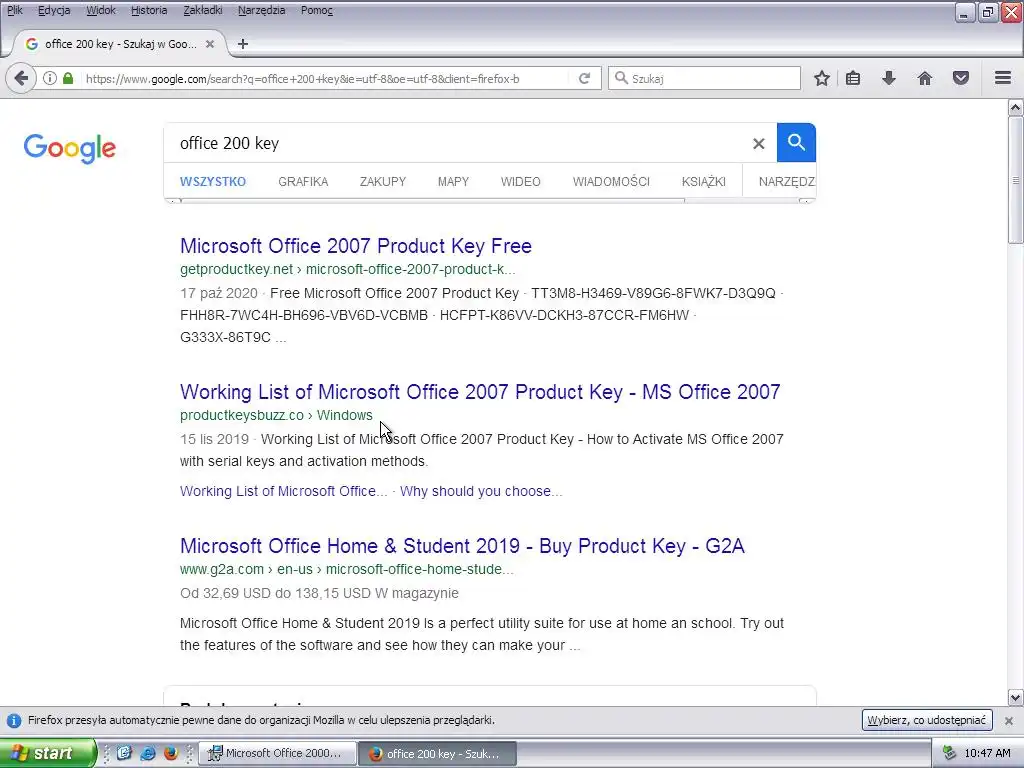Open 'Working List of Microsoft Office 2007 Product Key' result
Image resolution: width=1024 pixels, height=768 pixels.
point(480,392)
